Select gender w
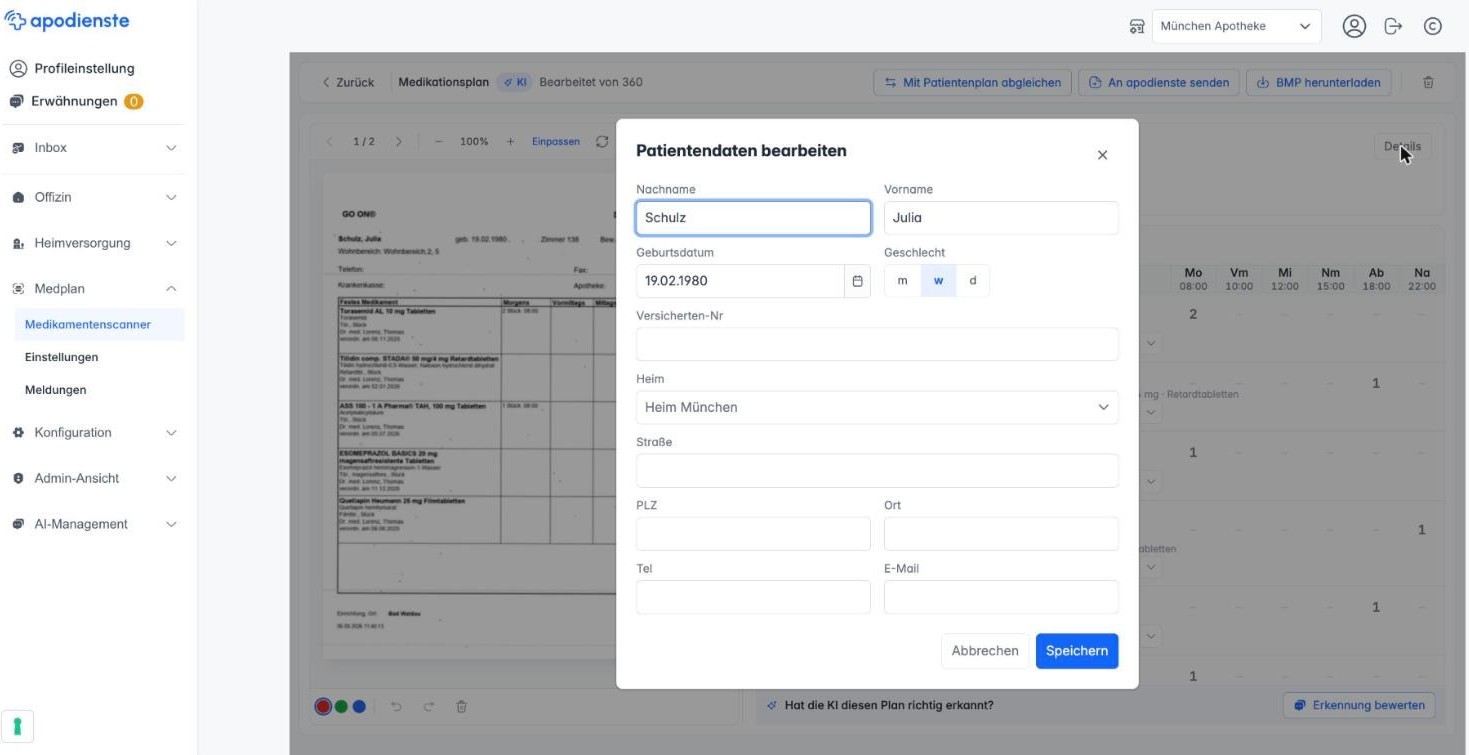The image size is (1469, 755). pyautogui.click(x=938, y=281)
